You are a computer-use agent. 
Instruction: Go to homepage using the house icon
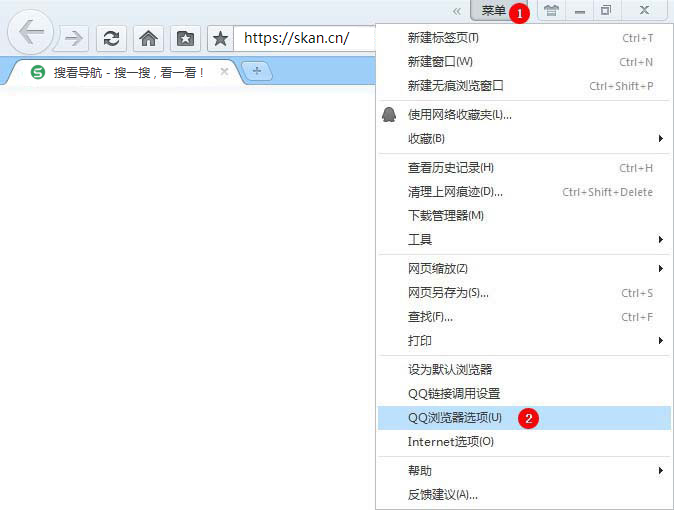click(148, 38)
